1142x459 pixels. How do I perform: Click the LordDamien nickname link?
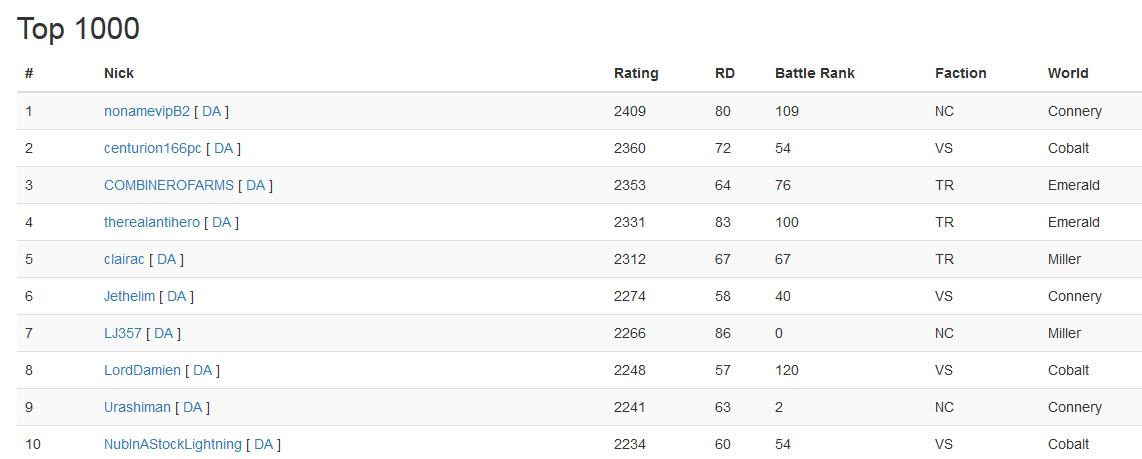point(142,370)
